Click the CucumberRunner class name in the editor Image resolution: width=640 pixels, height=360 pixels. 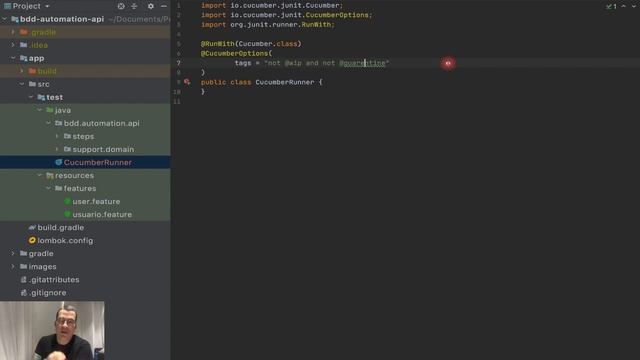284,82
